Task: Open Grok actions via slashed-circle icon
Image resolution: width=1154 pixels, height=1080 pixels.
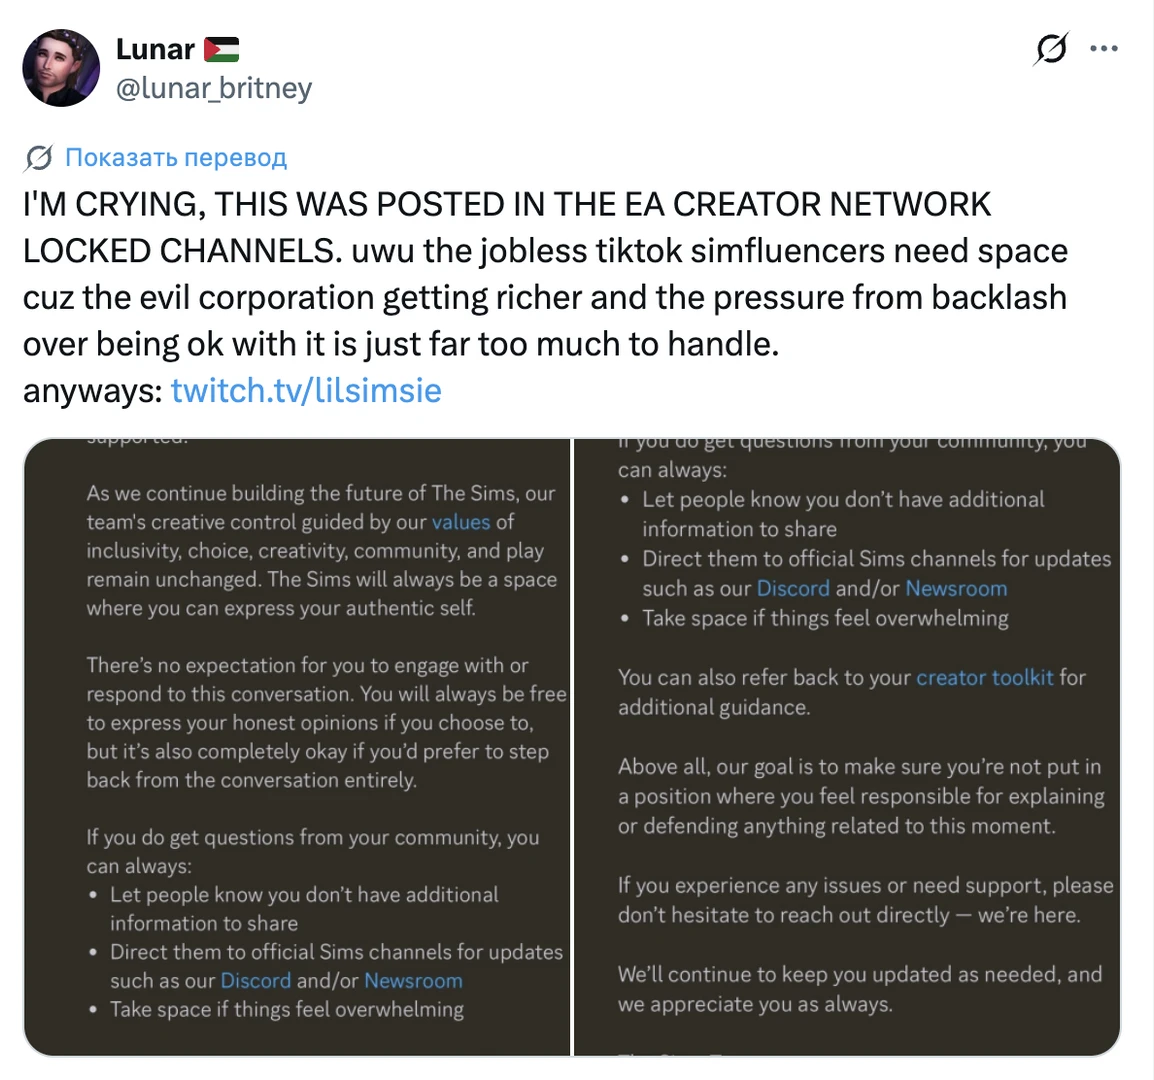Action: pos(1050,48)
